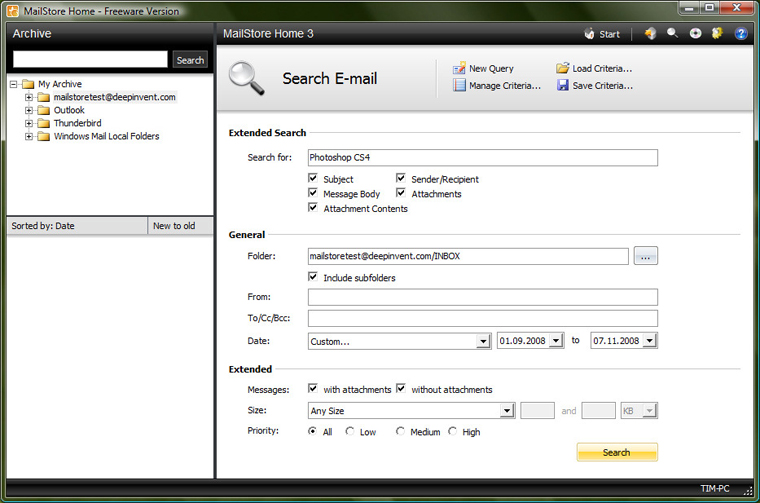Toggle the New to old sort order
760x503 pixels.
pyautogui.click(x=180, y=226)
